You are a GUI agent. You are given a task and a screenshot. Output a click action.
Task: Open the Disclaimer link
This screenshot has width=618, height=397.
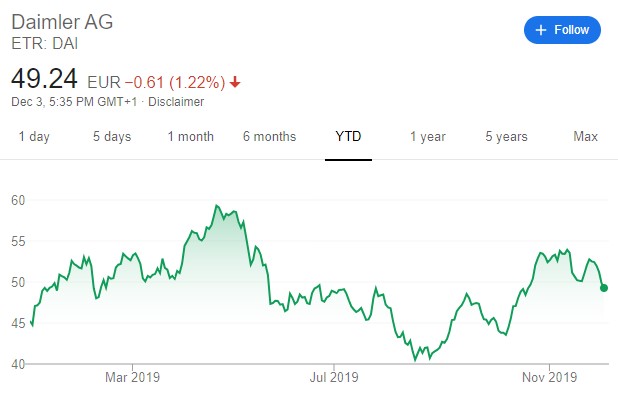click(176, 102)
